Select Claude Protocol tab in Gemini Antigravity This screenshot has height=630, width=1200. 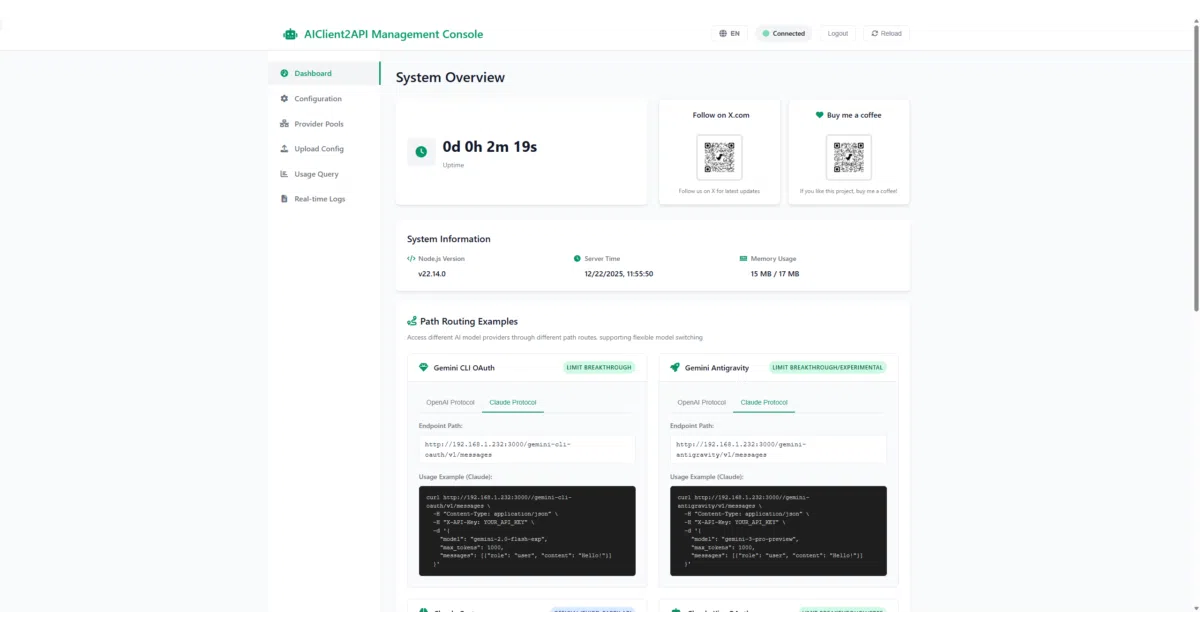[x=763, y=402]
